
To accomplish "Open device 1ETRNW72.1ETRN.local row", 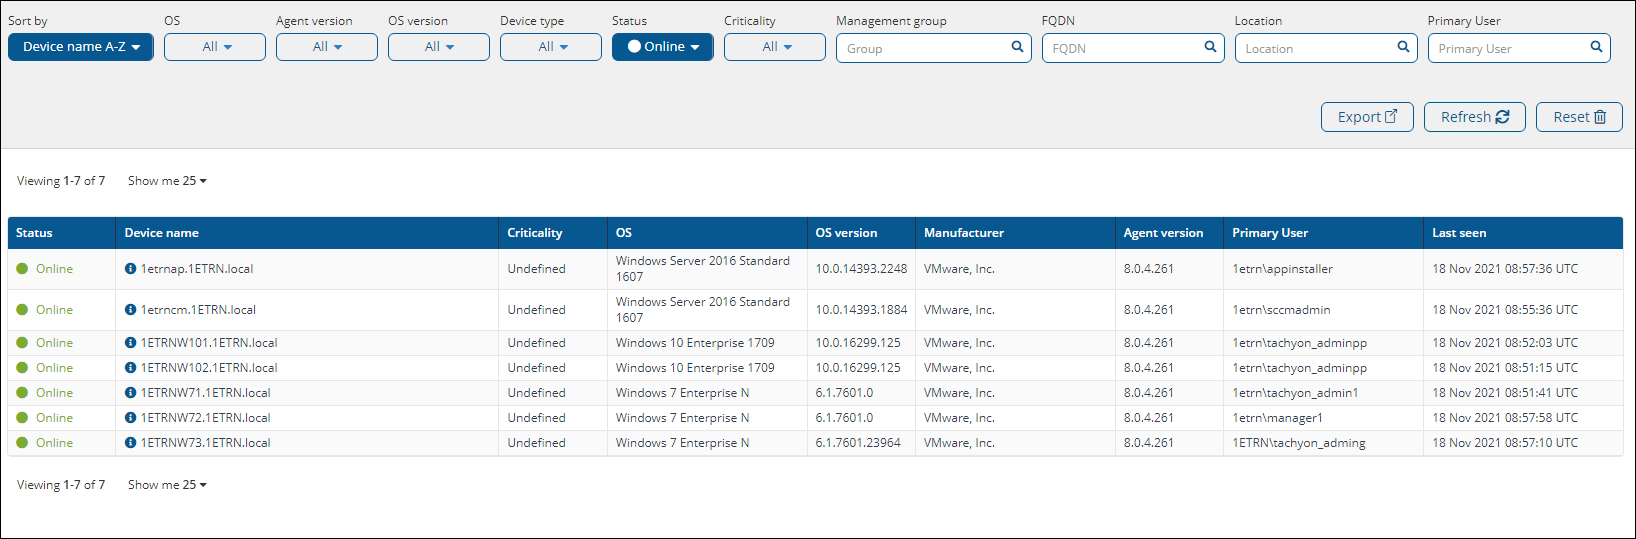I will [206, 418].
